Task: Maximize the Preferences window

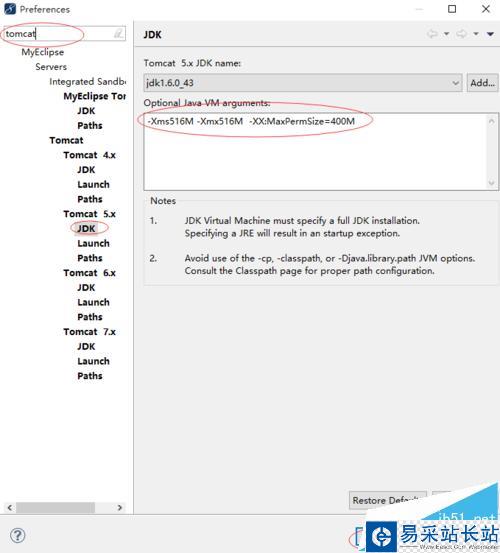Action: (x=452, y=9)
